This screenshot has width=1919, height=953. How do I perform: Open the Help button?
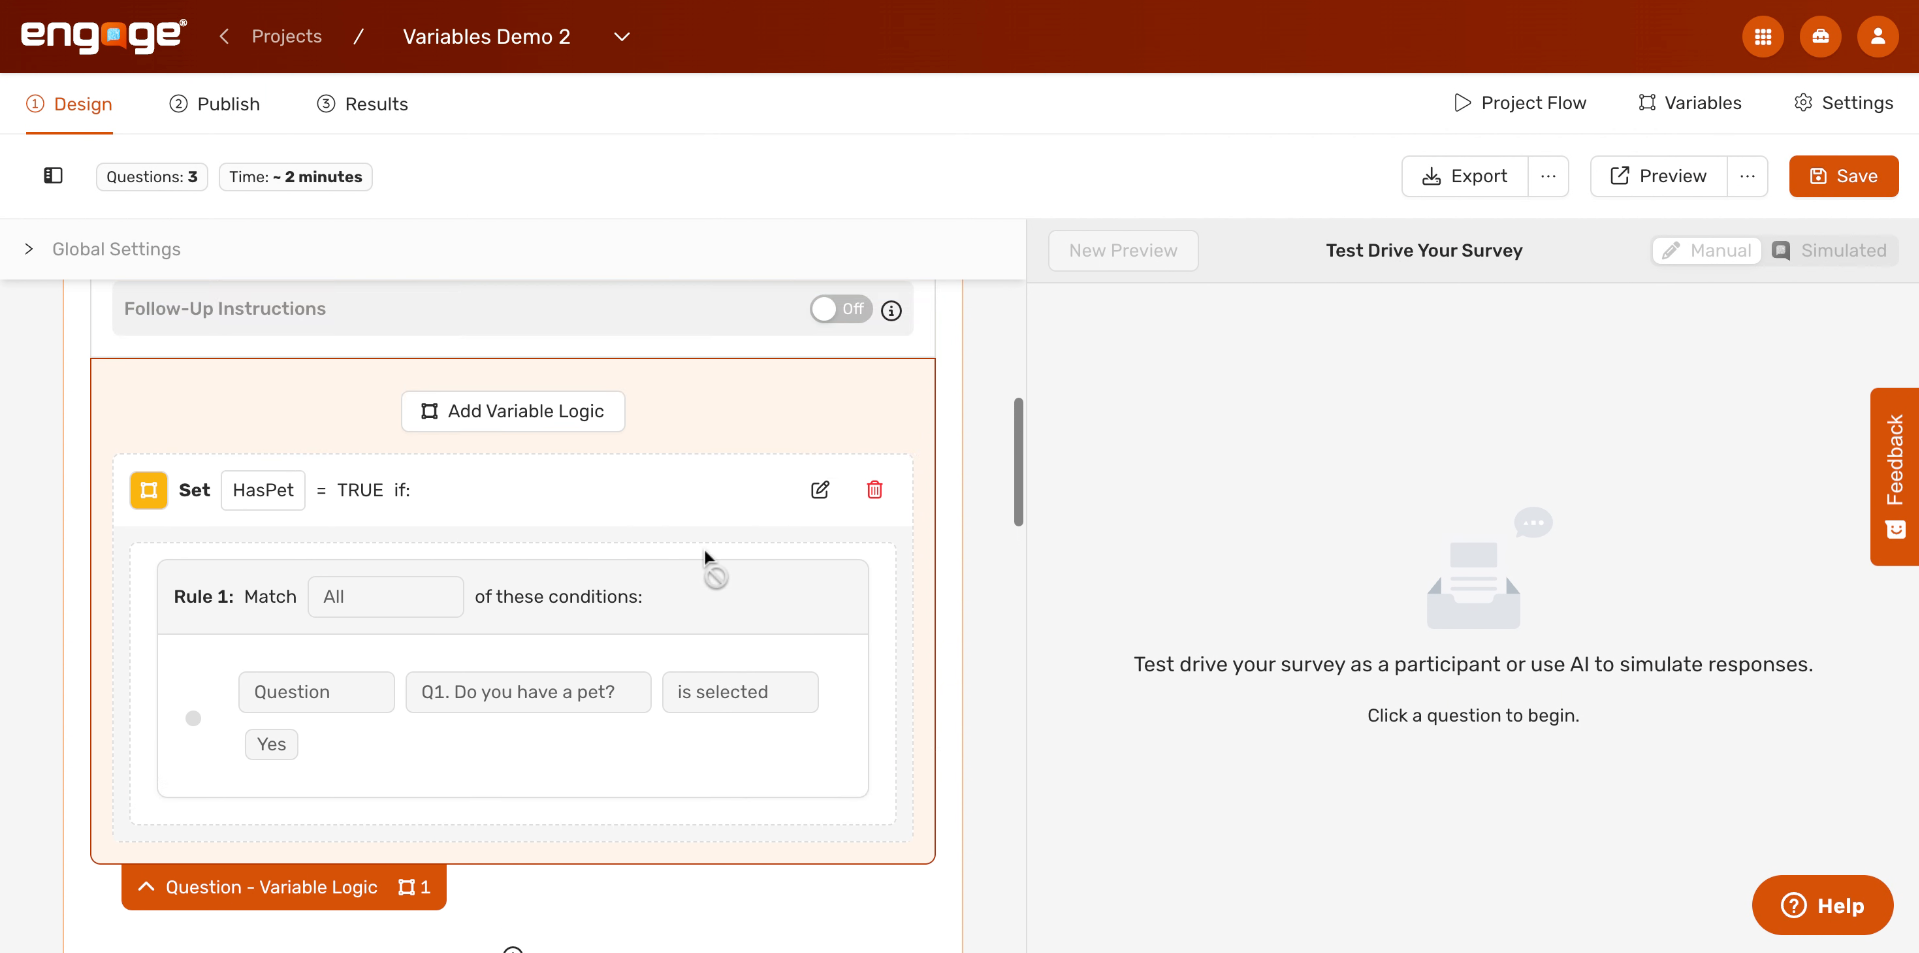pos(1822,905)
